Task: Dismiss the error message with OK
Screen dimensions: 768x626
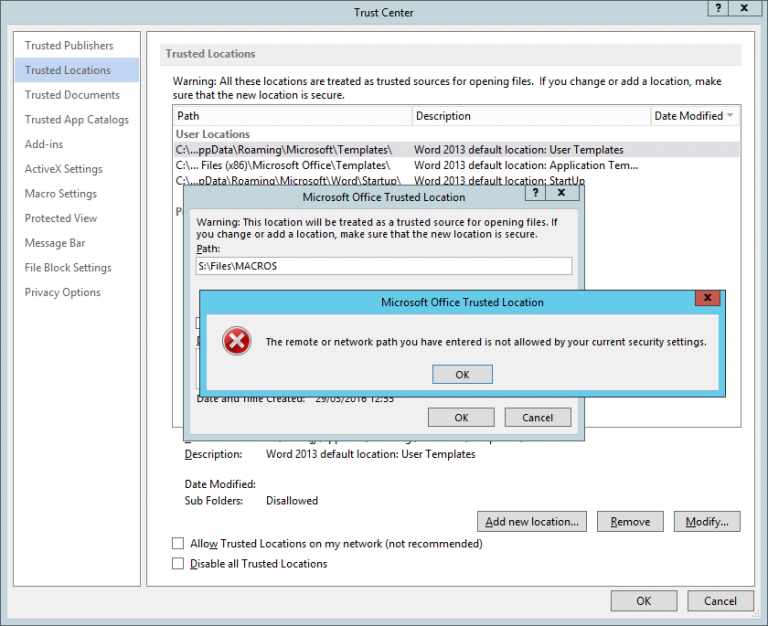Action: 461,374
